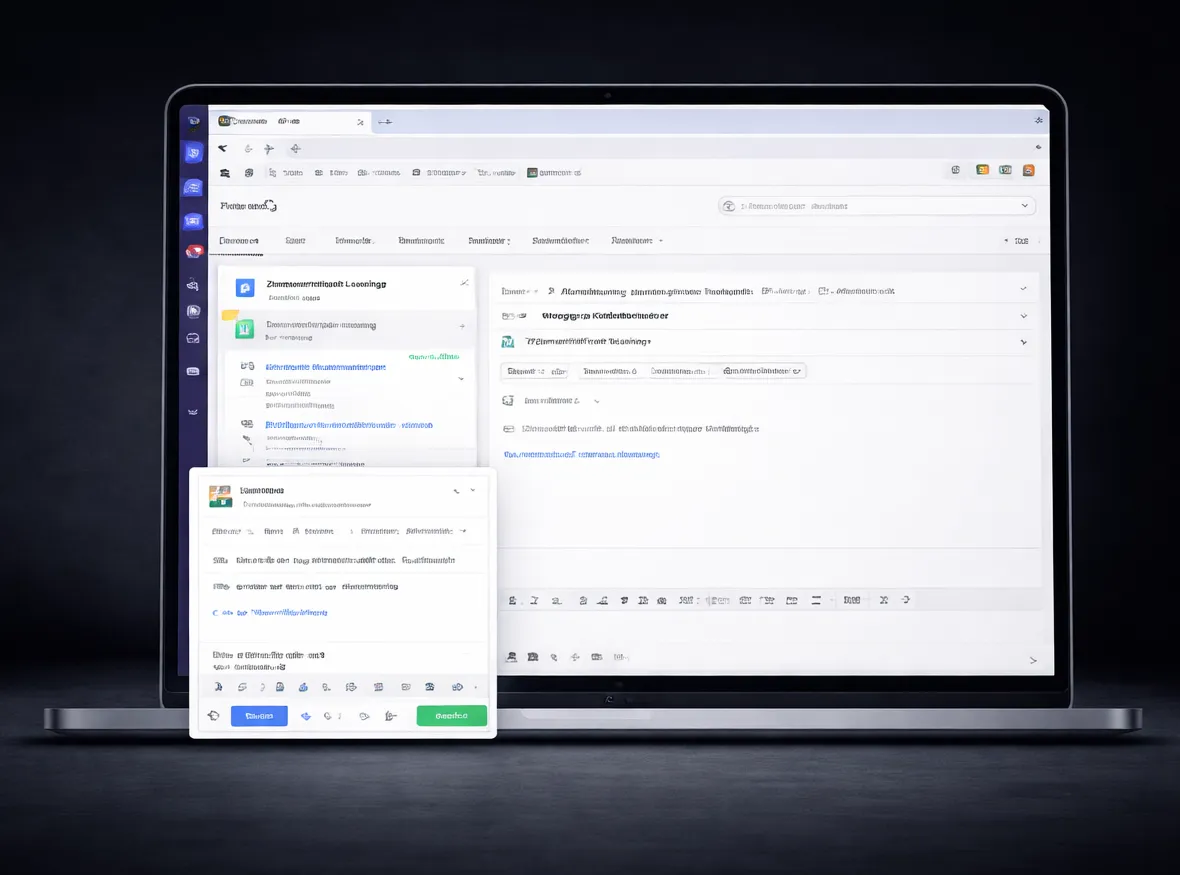This screenshot has width=1180, height=875.
Task: Click the avatar thumbnail in the floating popup header
Action: point(220,497)
